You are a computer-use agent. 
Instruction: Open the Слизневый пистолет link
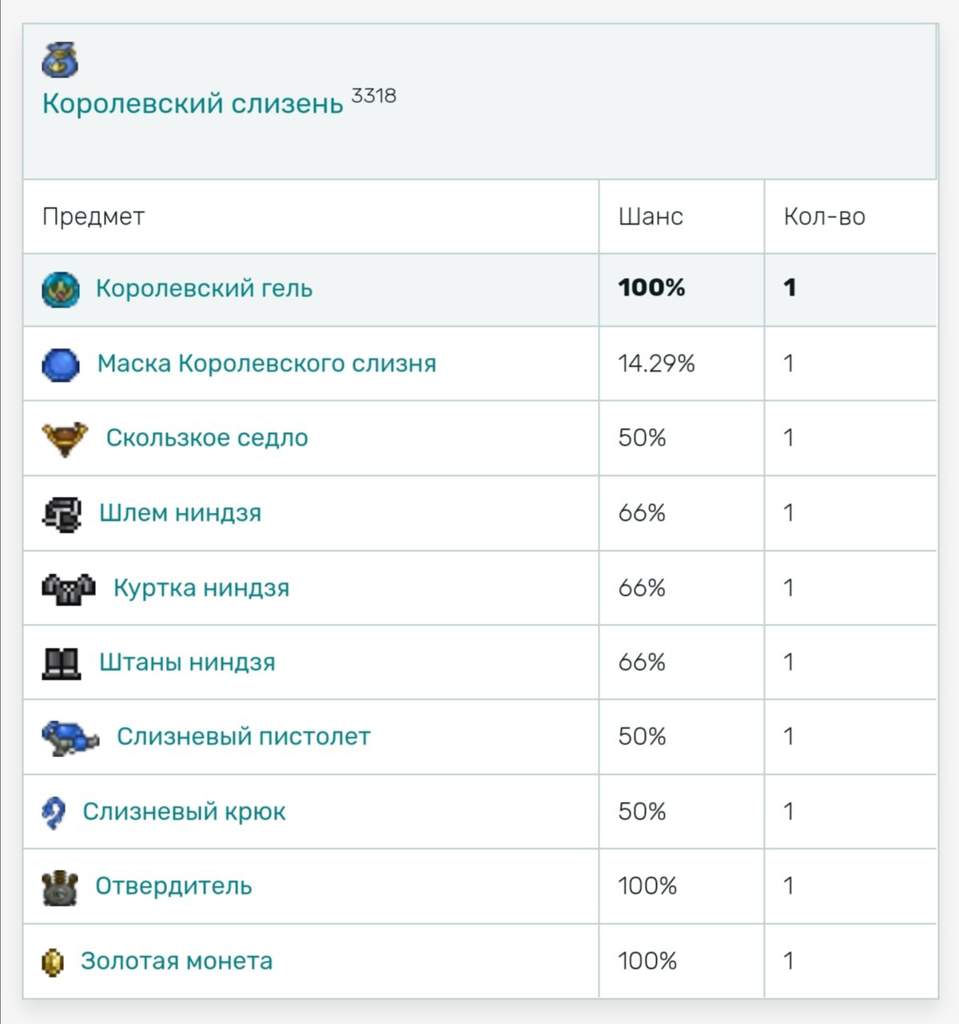click(244, 737)
